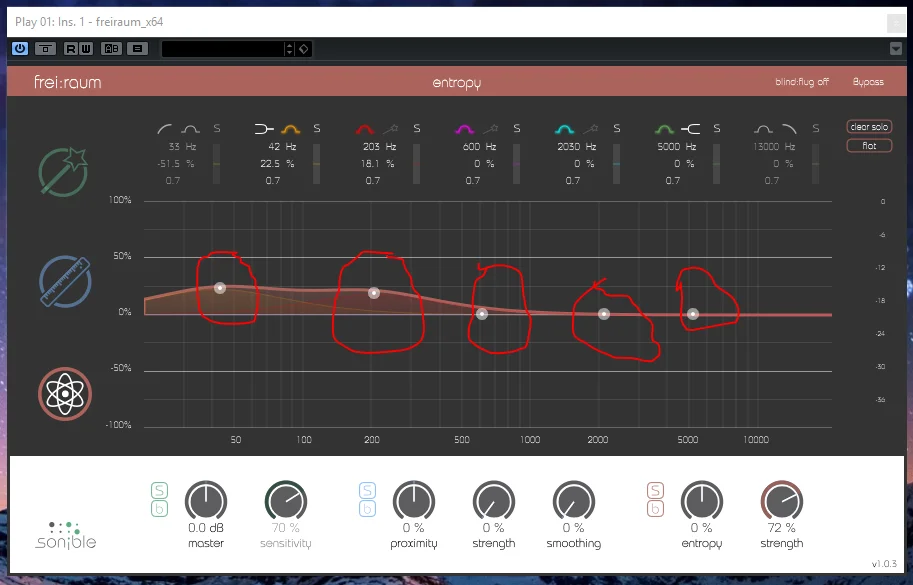Click blind:flug off in the header

[802, 82]
